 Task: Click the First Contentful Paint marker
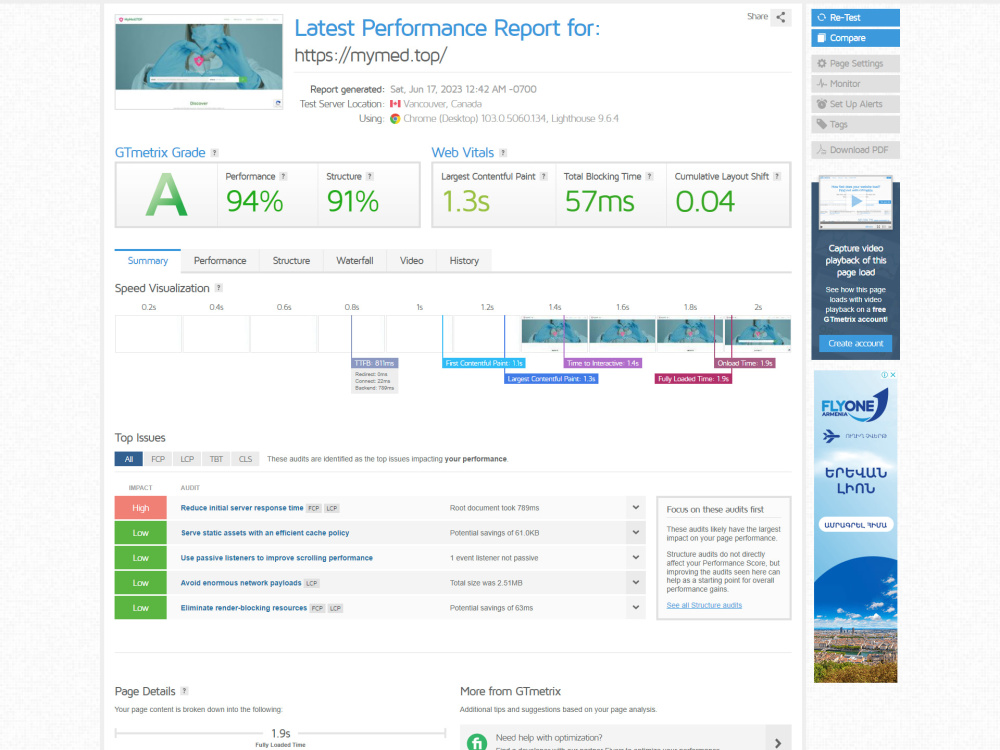coord(484,363)
